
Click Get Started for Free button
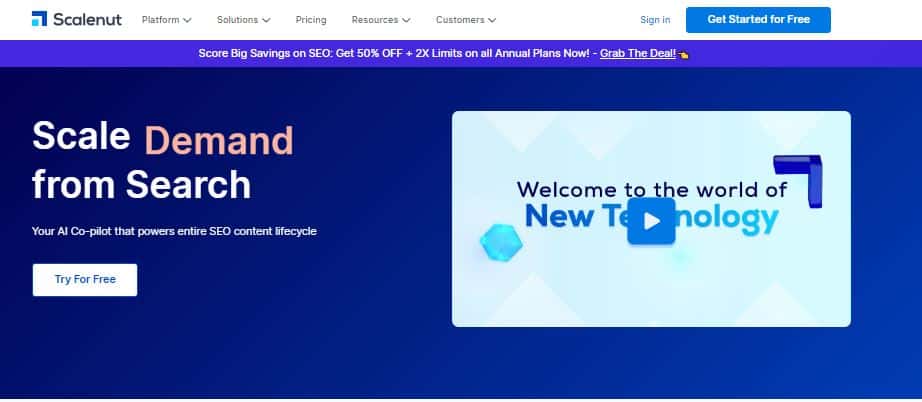tap(759, 20)
